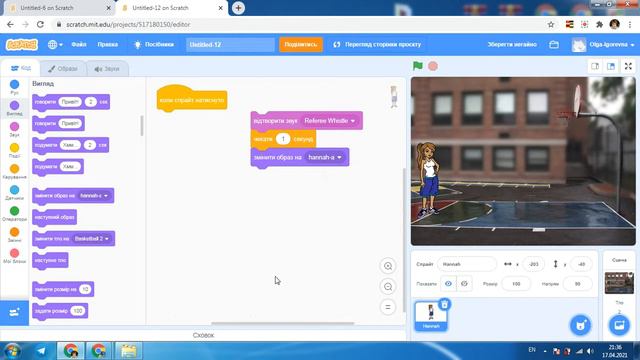Click the наступний образ next costume block

point(54,217)
